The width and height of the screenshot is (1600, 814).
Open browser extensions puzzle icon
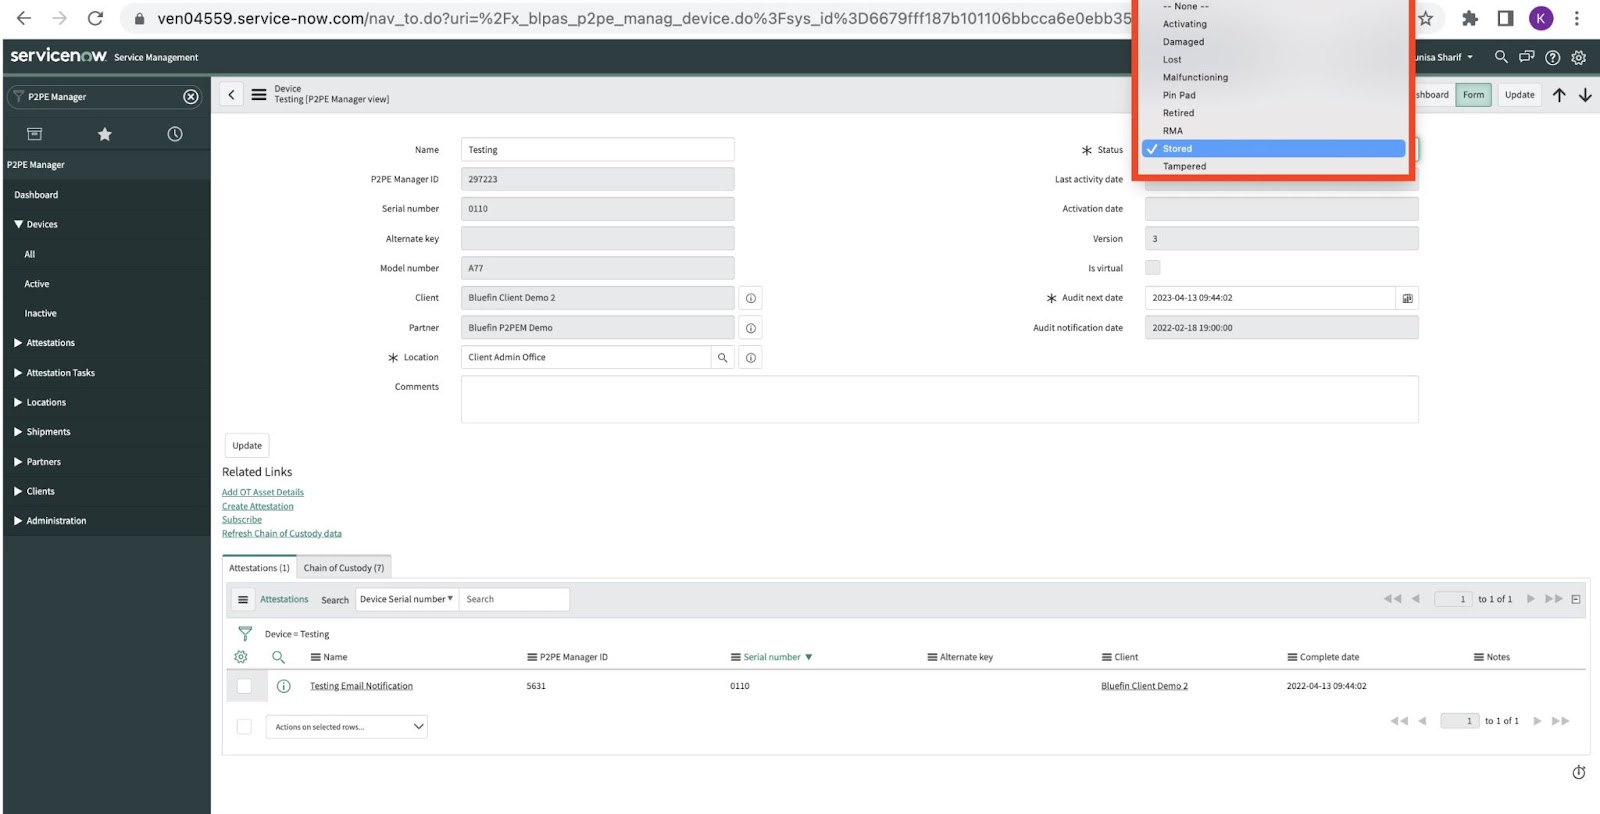pyautogui.click(x=1470, y=18)
